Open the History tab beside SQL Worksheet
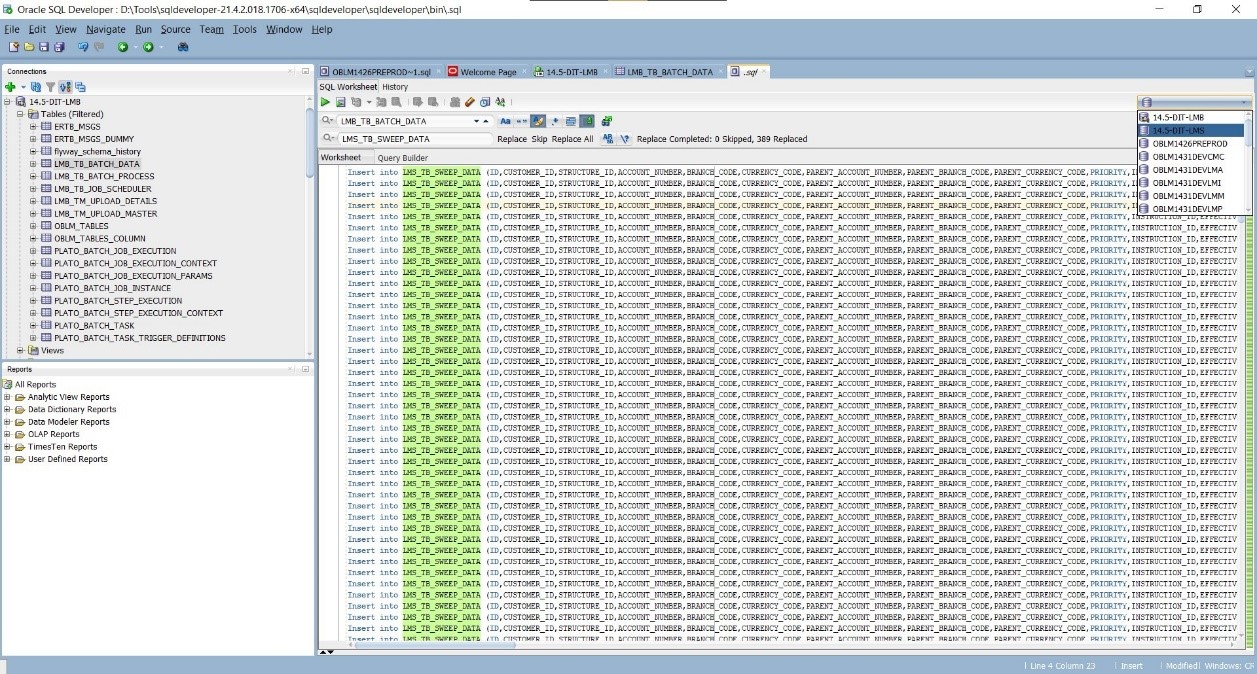The height and width of the screenshot is (674, 1257). [395, 87]
